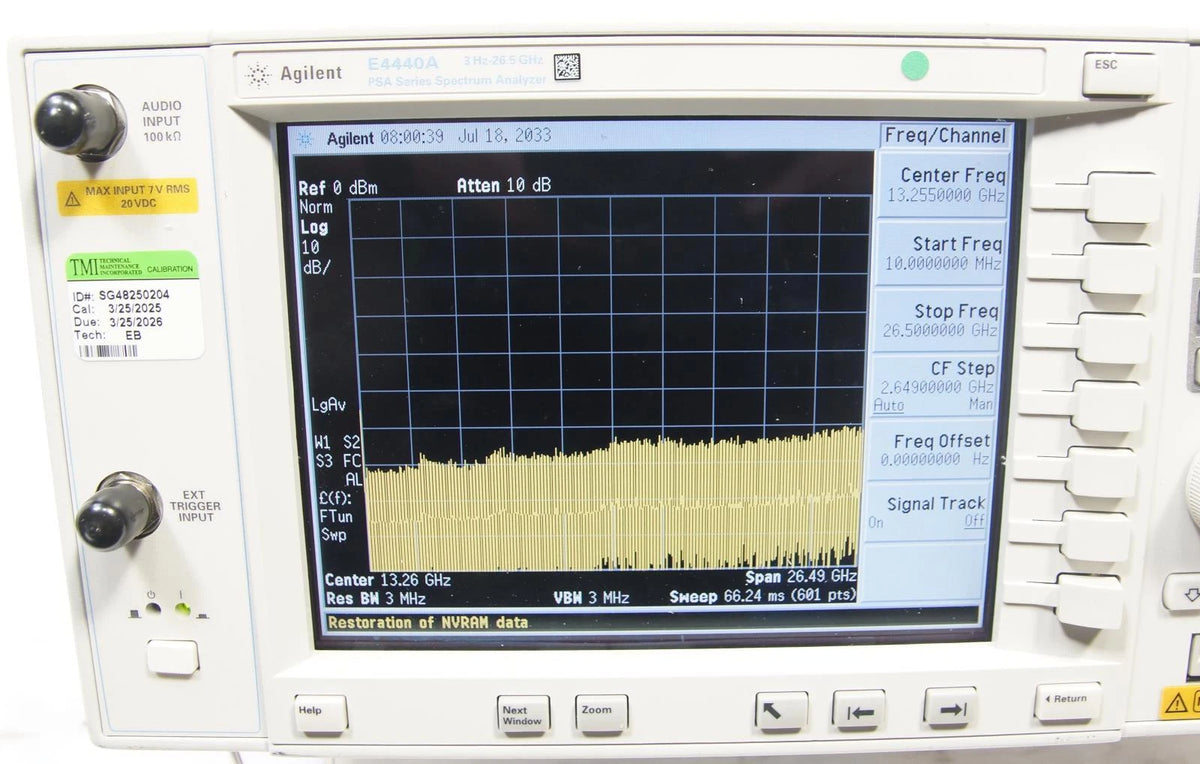1200x764 pixels.
Task: Tap the Zoom key below the screen
Action: [602, 712]
